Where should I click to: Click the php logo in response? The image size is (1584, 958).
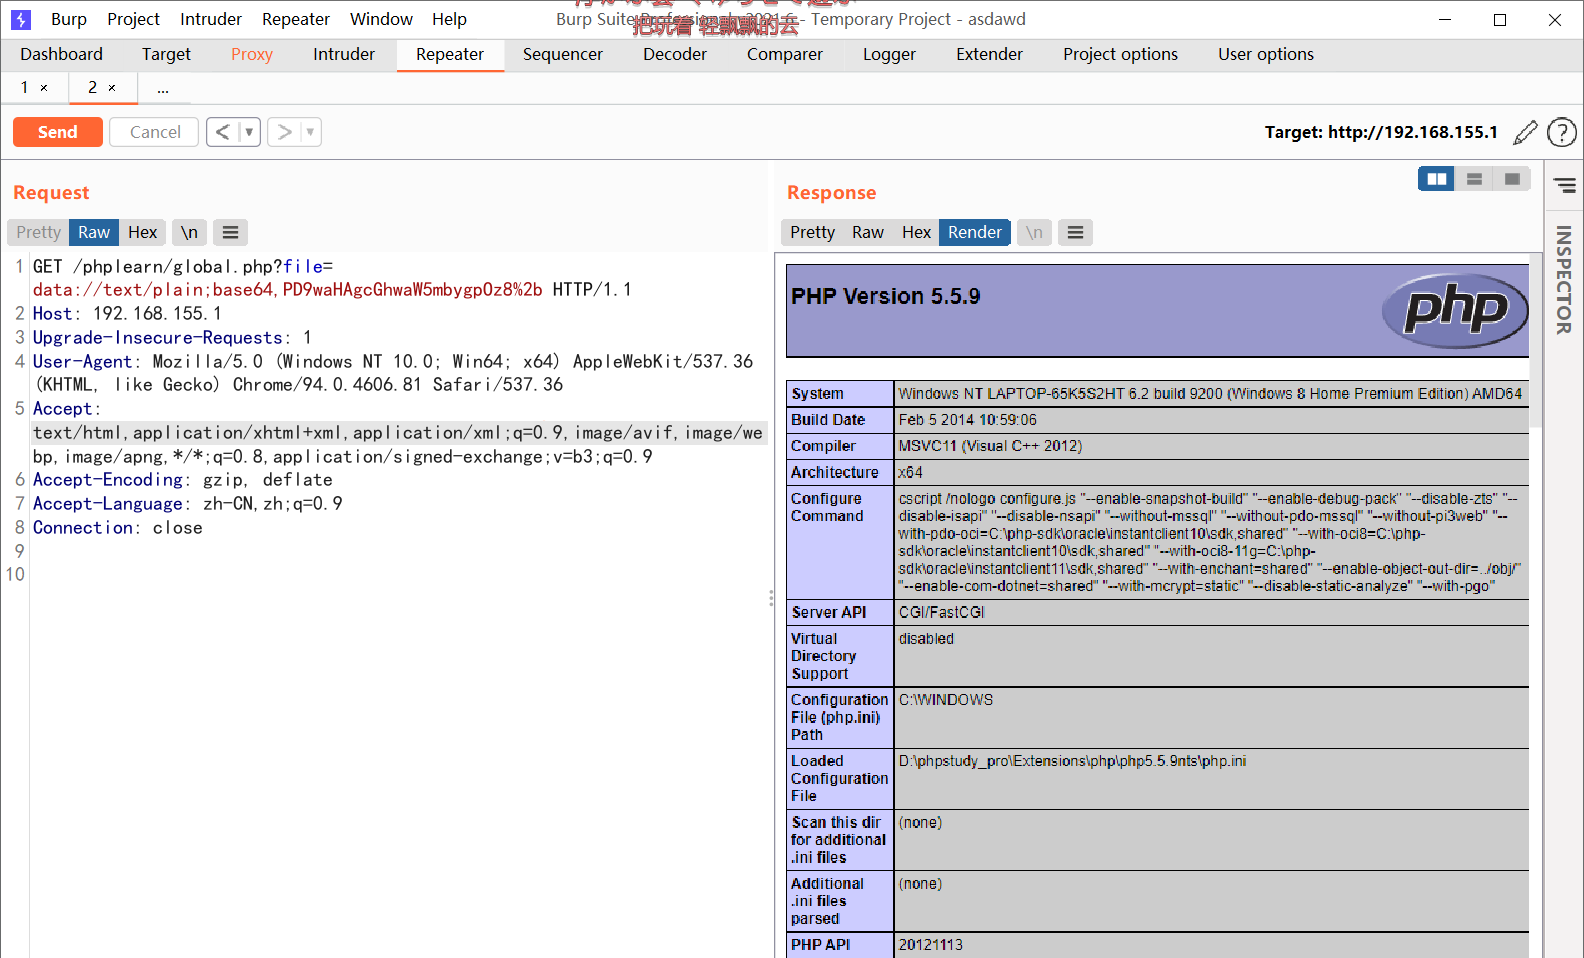tap(1455, 310)
